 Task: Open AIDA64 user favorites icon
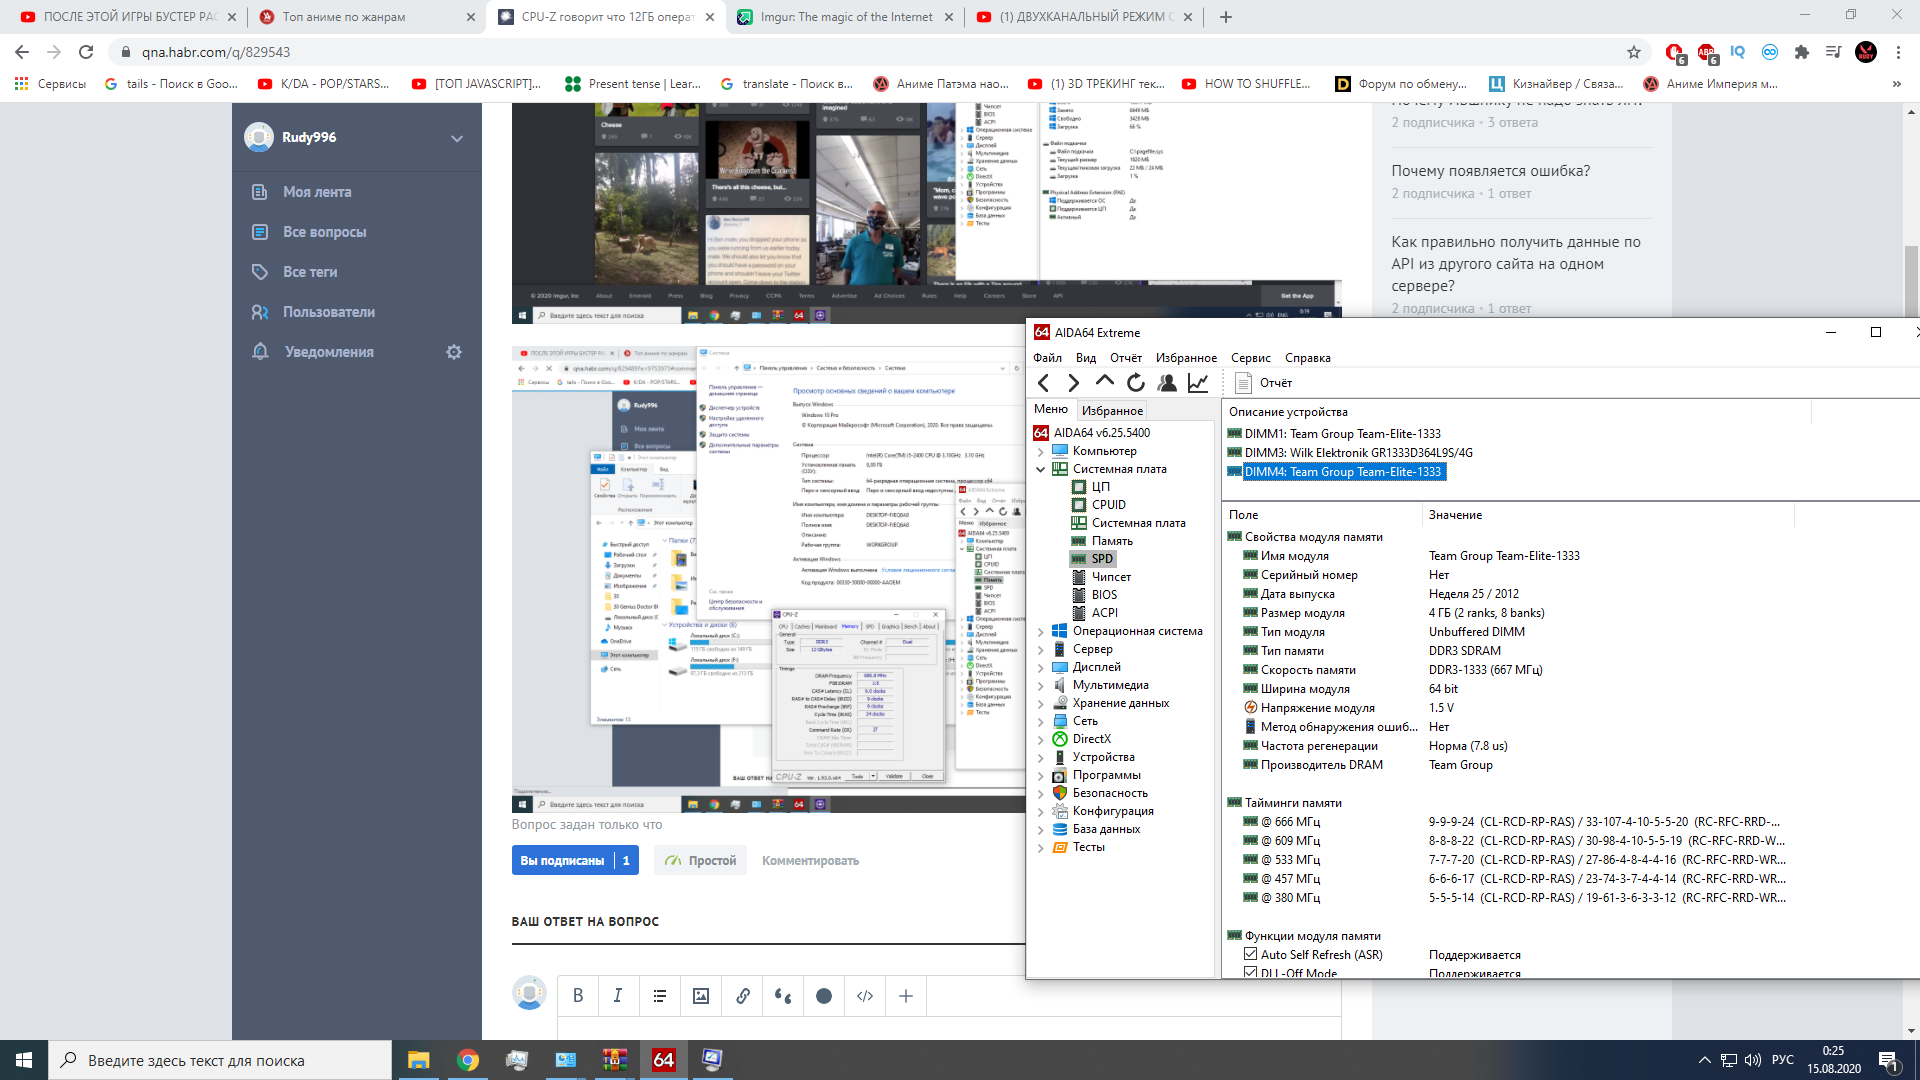pyautogui.click(x=1167, y=383)
